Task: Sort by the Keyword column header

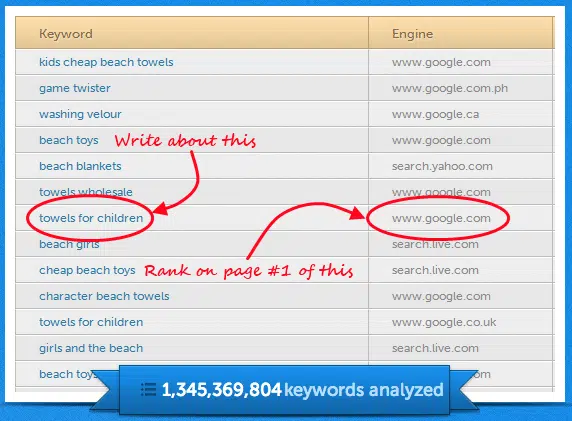Action: (66, 34)
